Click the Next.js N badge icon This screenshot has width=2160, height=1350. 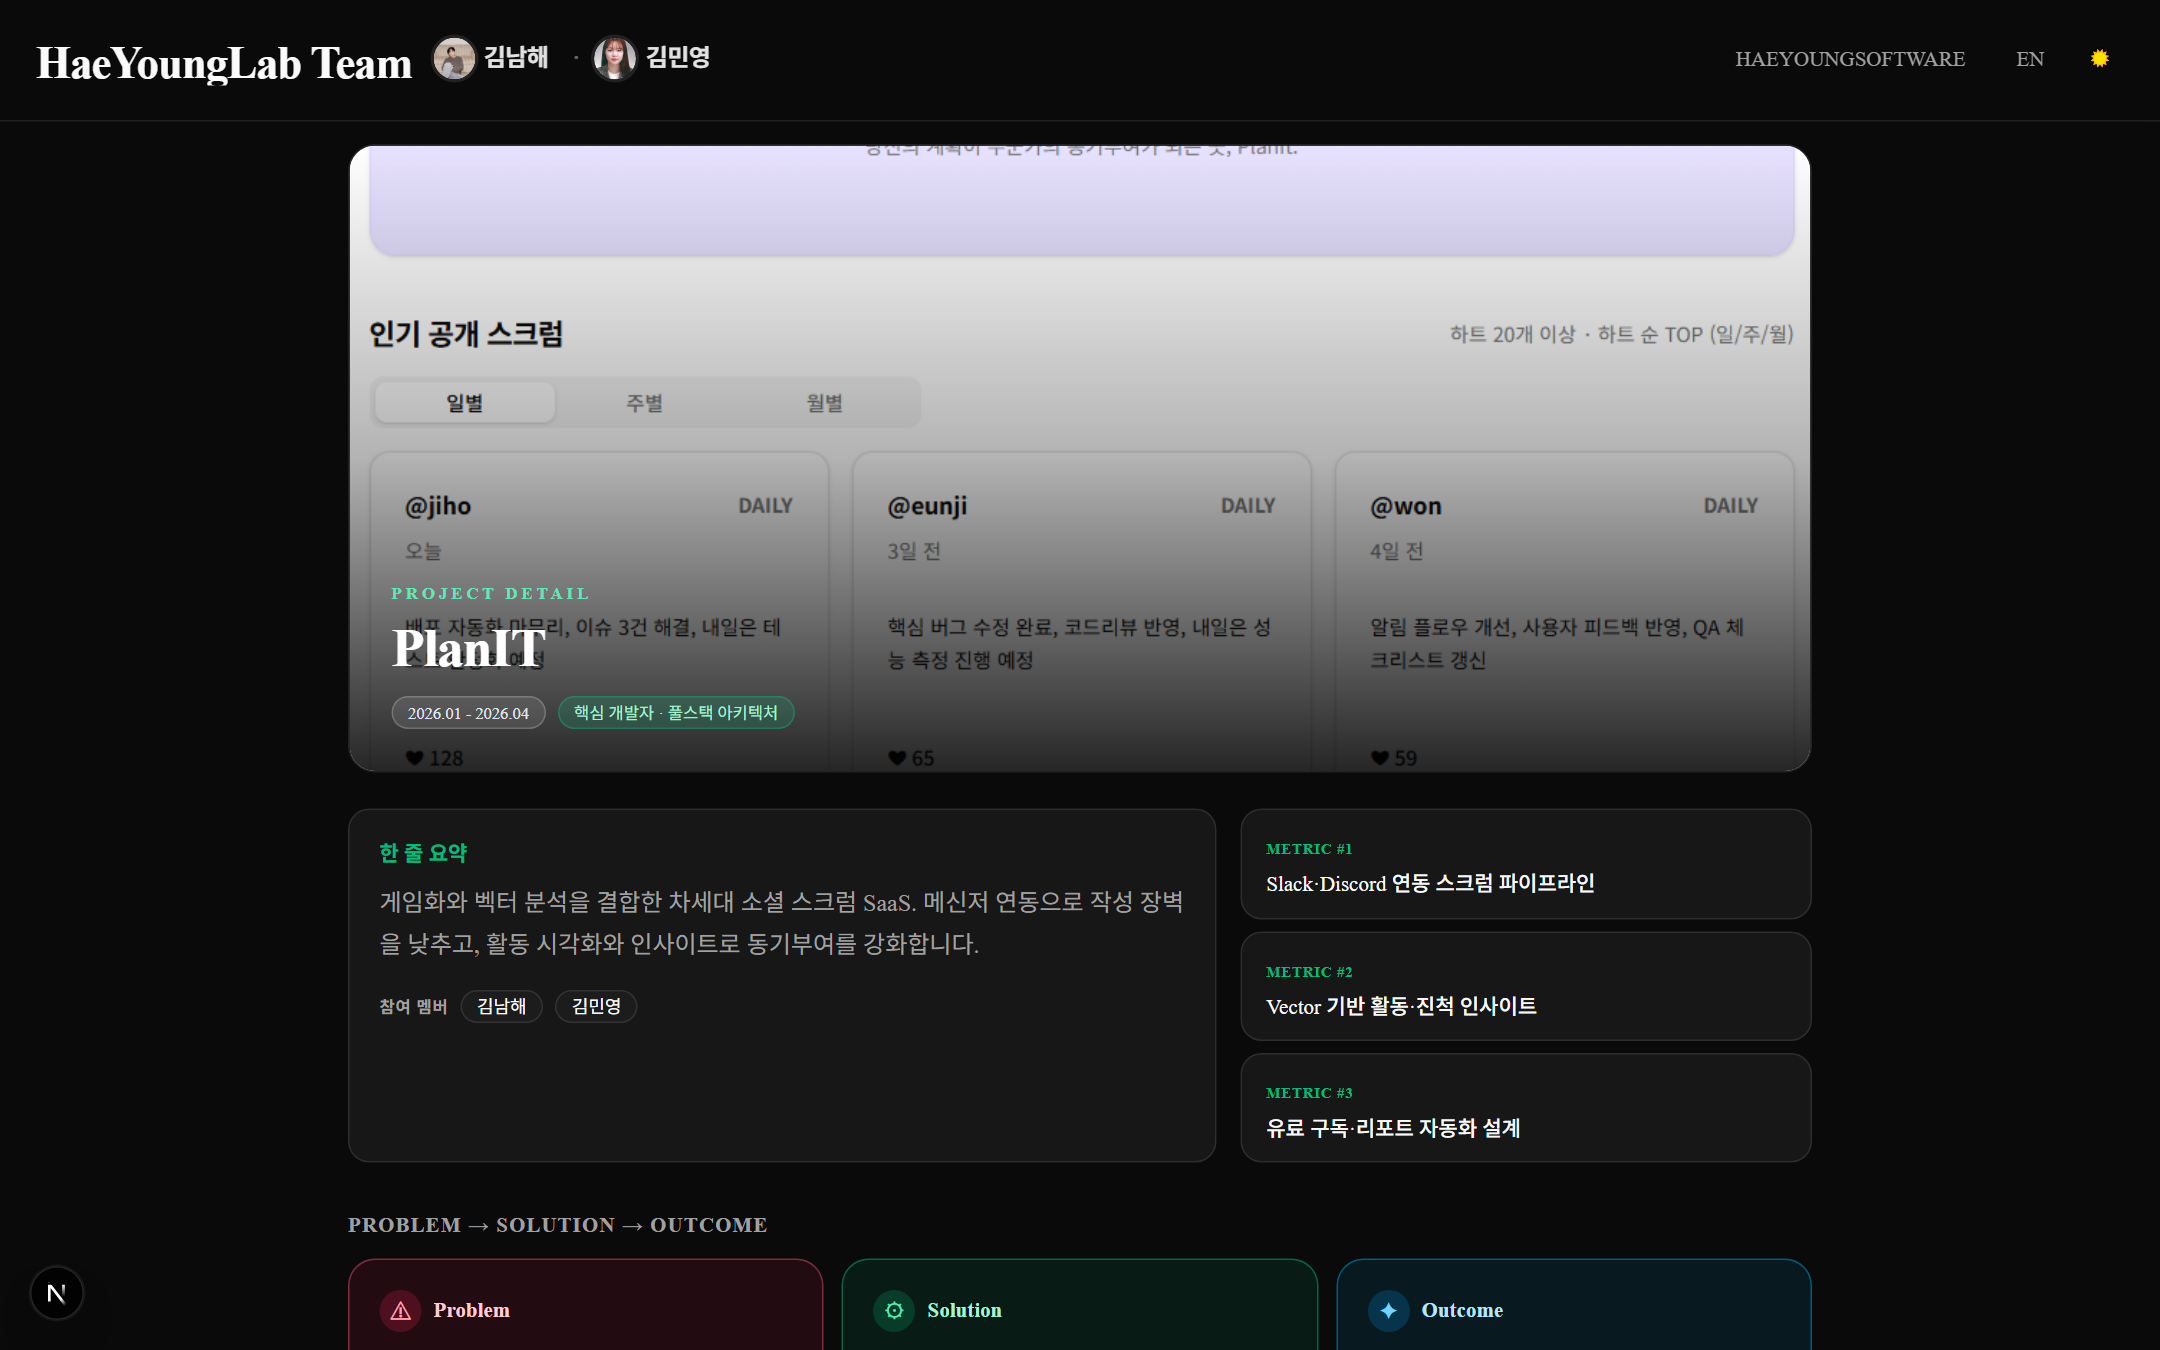pos(57,1293)
